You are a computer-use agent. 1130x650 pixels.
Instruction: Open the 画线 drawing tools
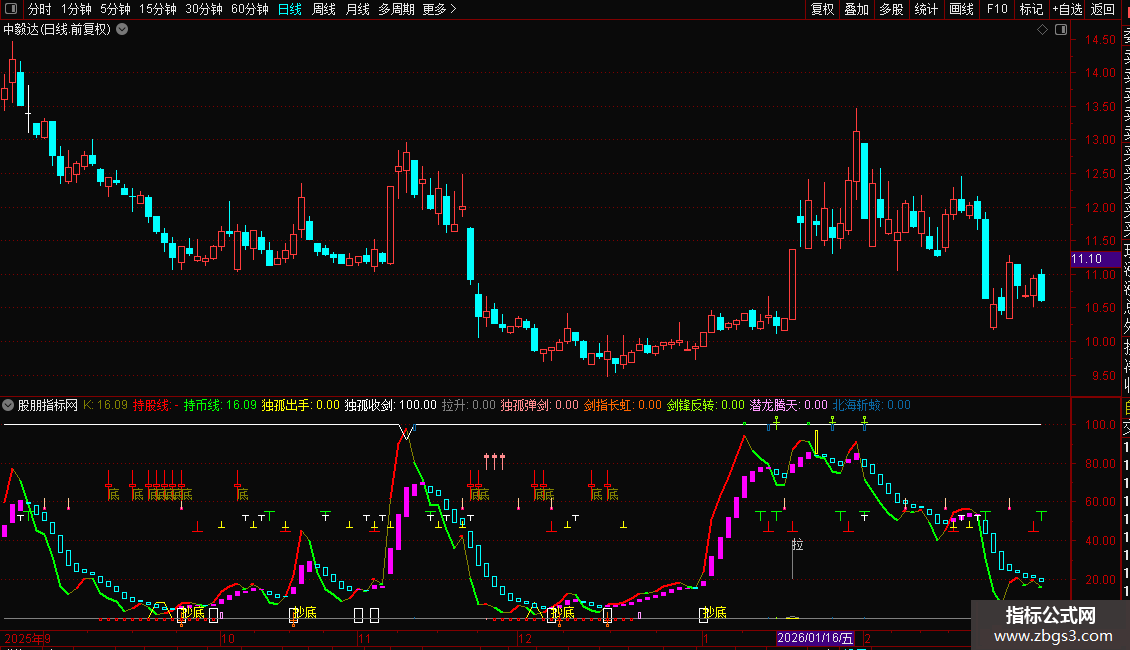pos(961,9)
